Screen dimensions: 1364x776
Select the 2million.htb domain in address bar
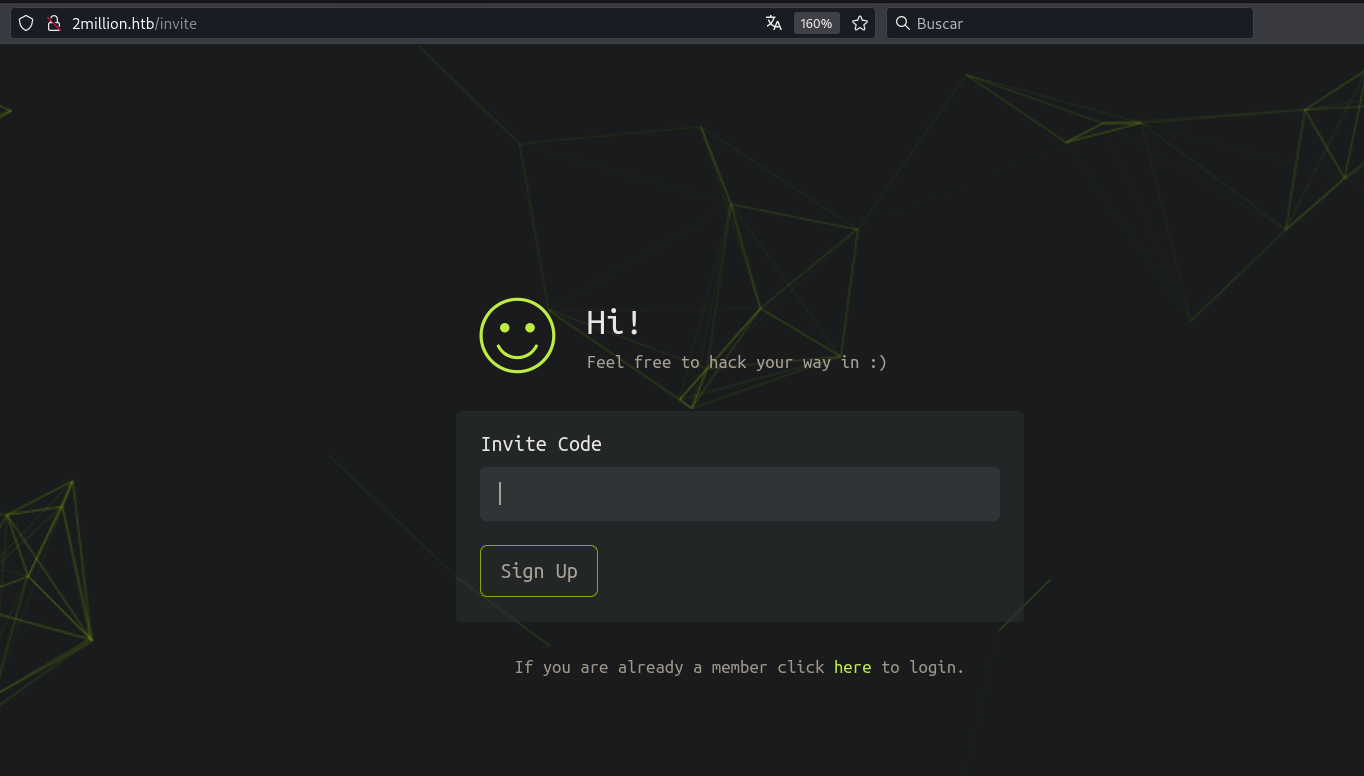coord(113,23)
